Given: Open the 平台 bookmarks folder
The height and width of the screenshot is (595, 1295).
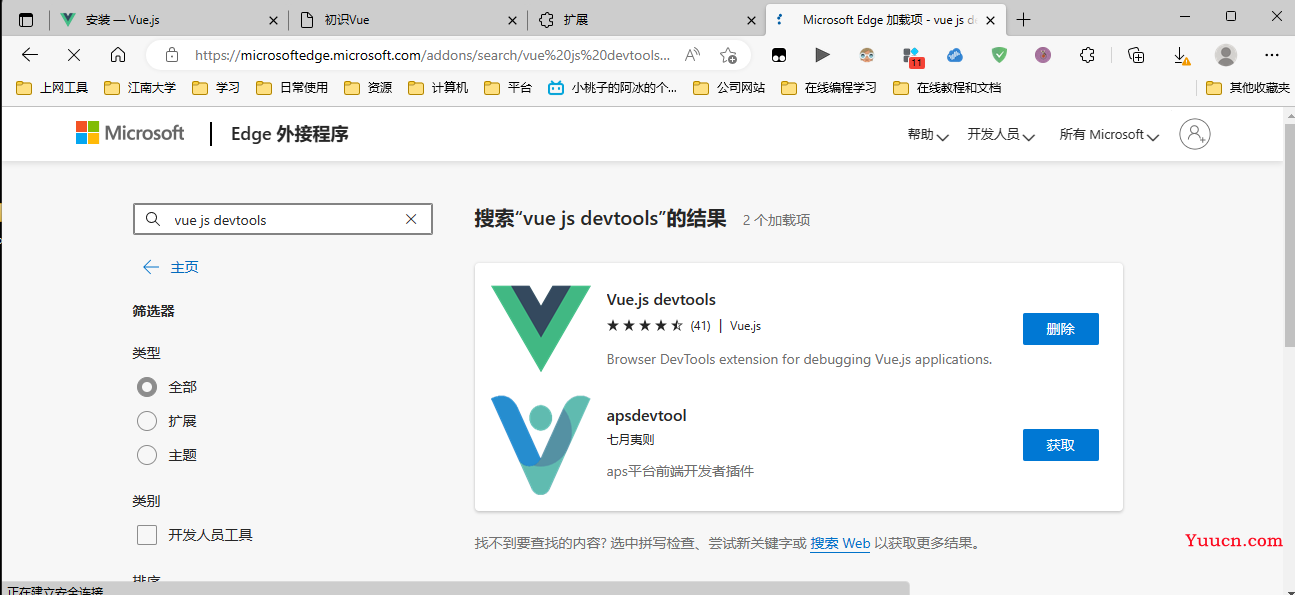Looking at the screenshot, I should 508,88.
